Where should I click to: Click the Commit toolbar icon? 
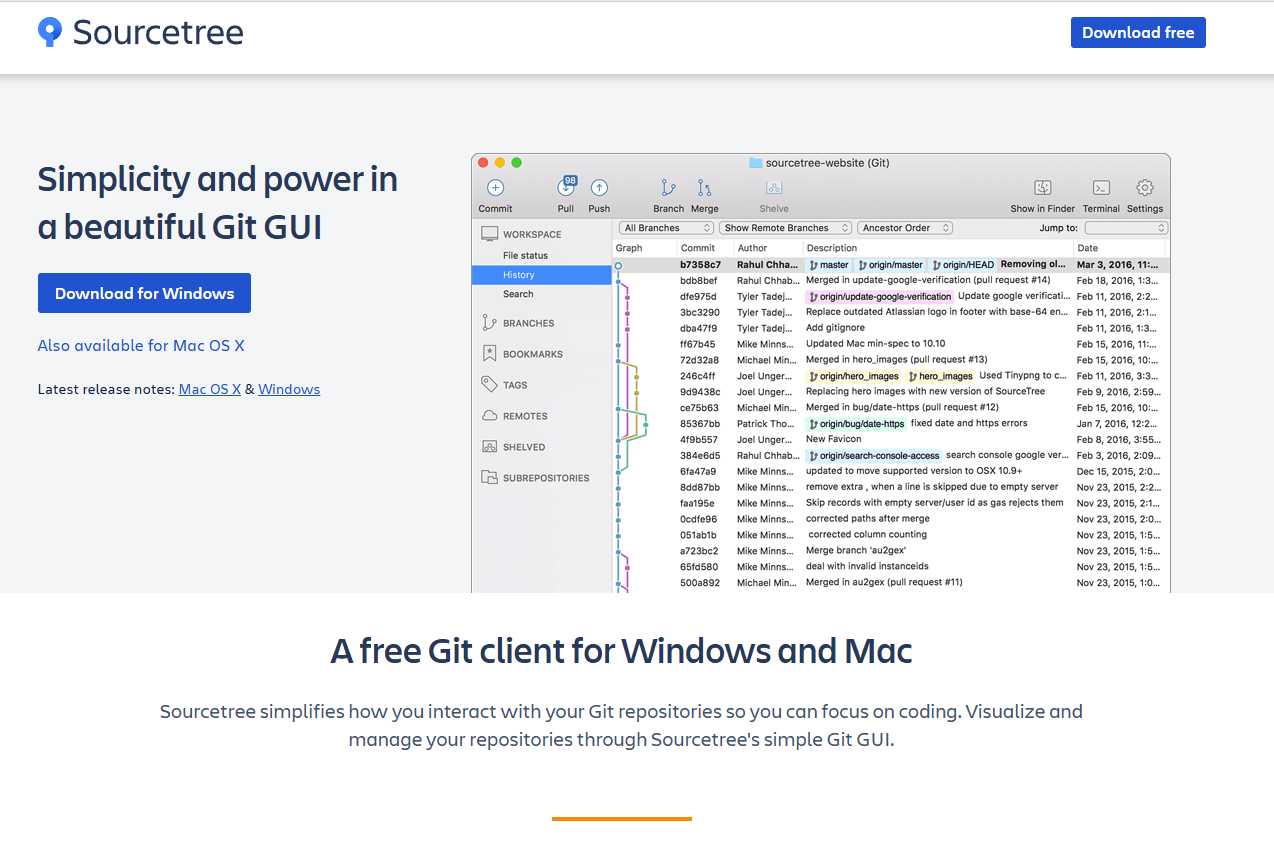tap(495, 187)
